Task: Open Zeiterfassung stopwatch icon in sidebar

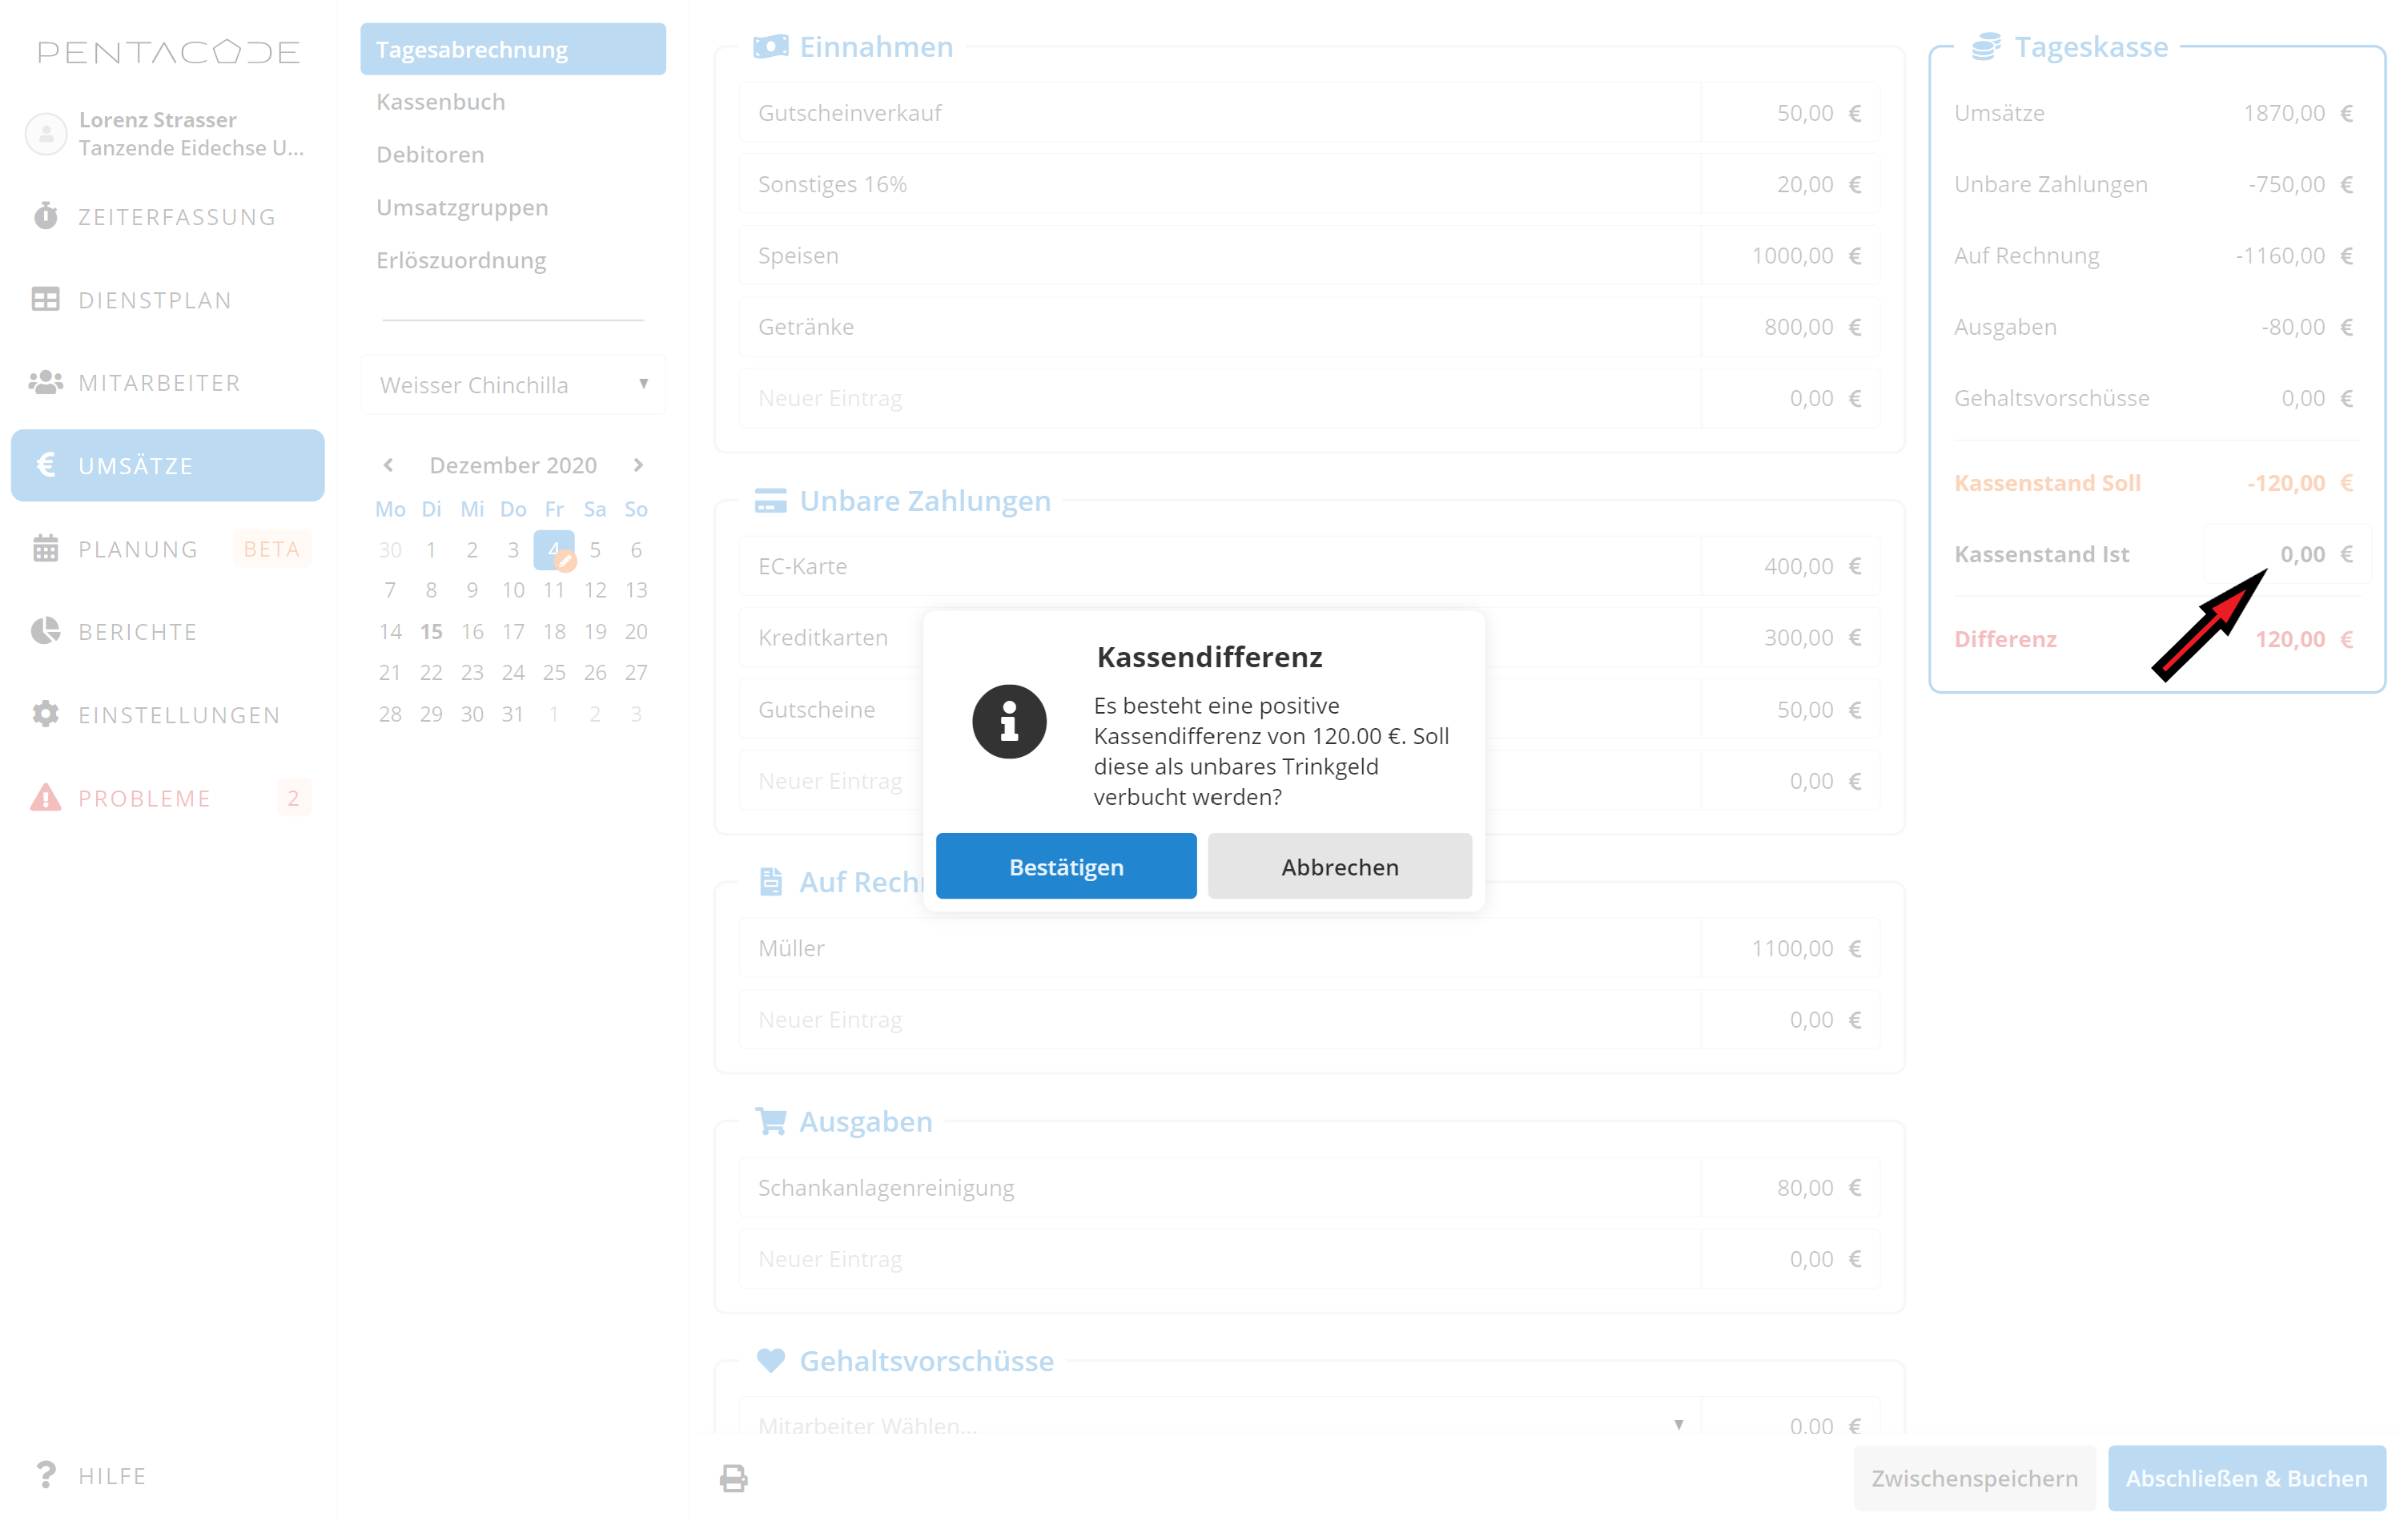Action: [45, 216]
